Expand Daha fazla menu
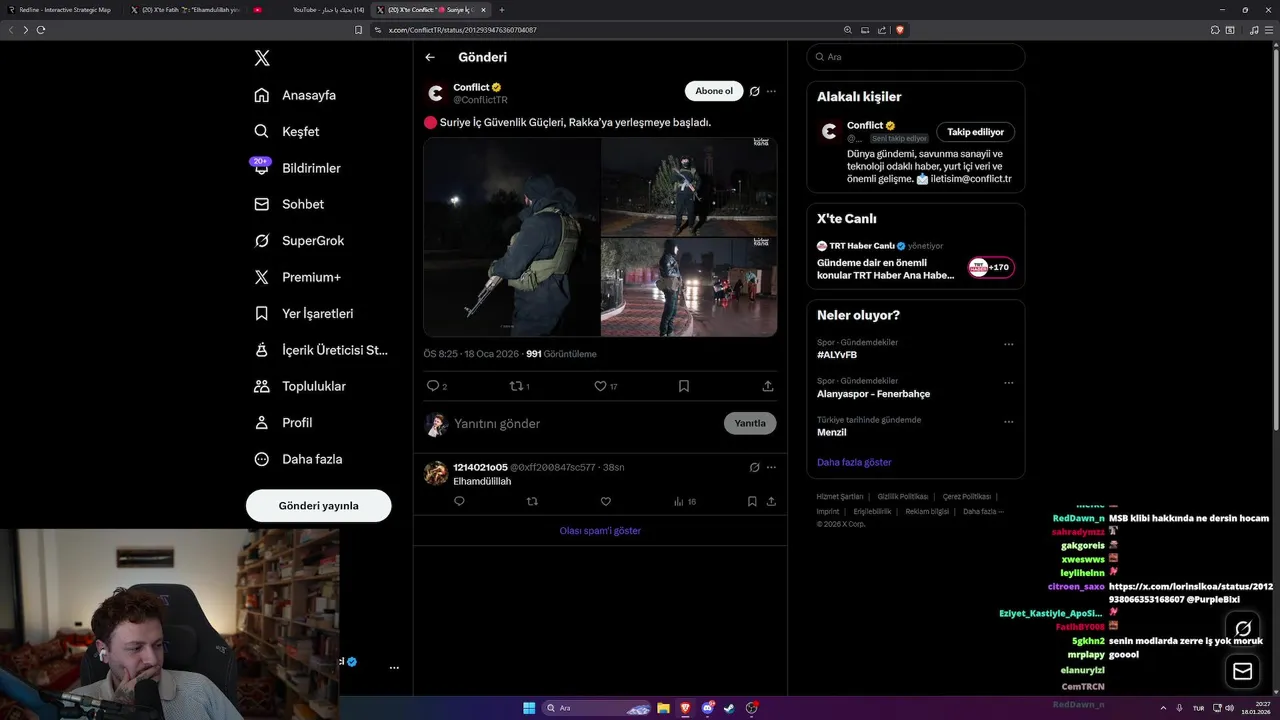Screen dimensions: 1280x720 pyautogui.click(x=298, y=459)
